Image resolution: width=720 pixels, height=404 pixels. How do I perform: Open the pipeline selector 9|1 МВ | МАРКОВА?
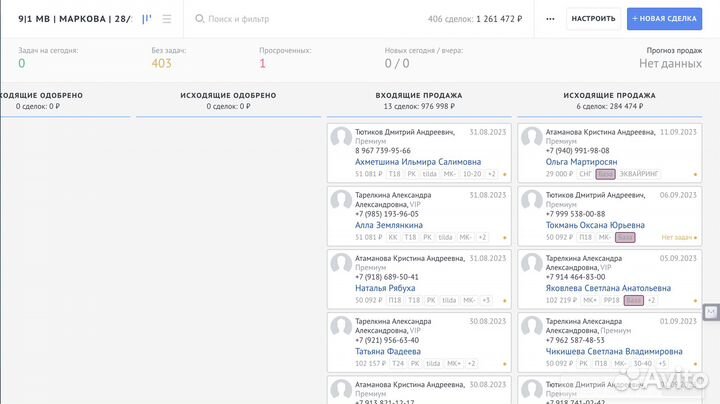click(x=75, y=19)
